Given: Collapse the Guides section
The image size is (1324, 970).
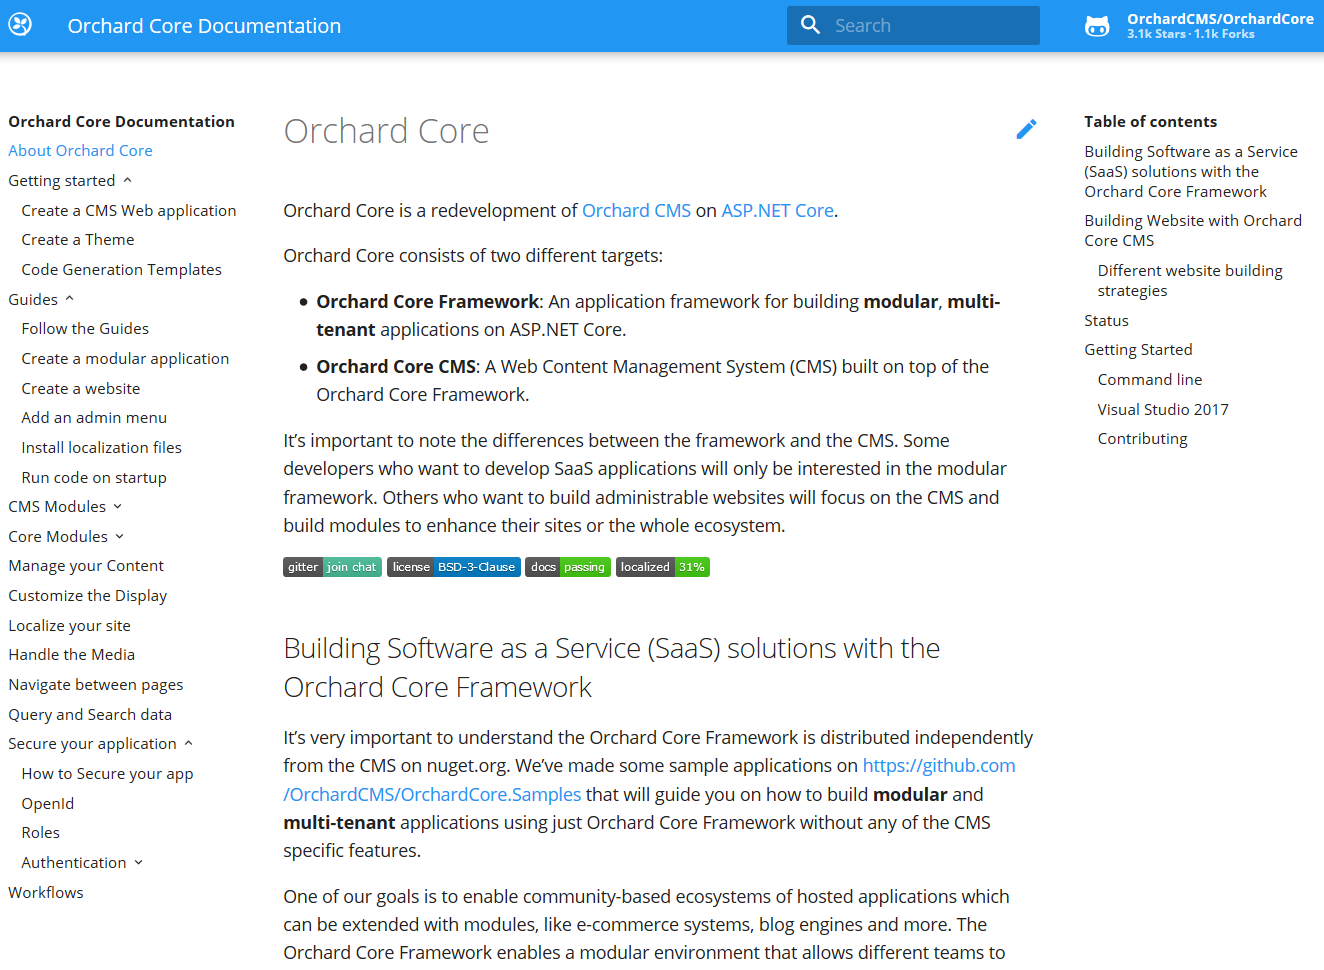Looking at the screenshot, I should pos(42,300).
